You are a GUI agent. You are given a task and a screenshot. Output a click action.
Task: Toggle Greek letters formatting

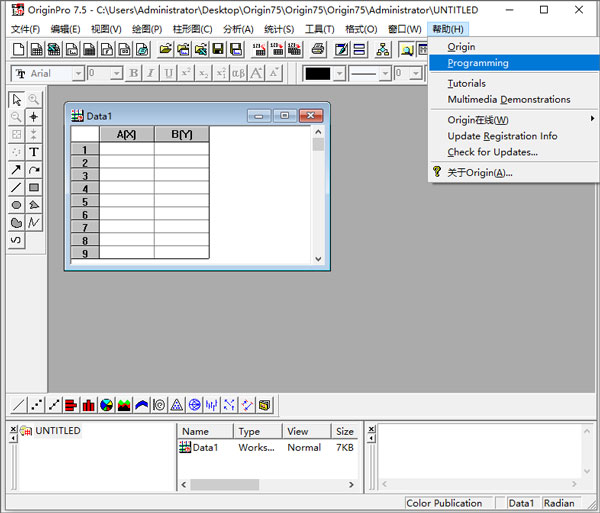point(238,73)
